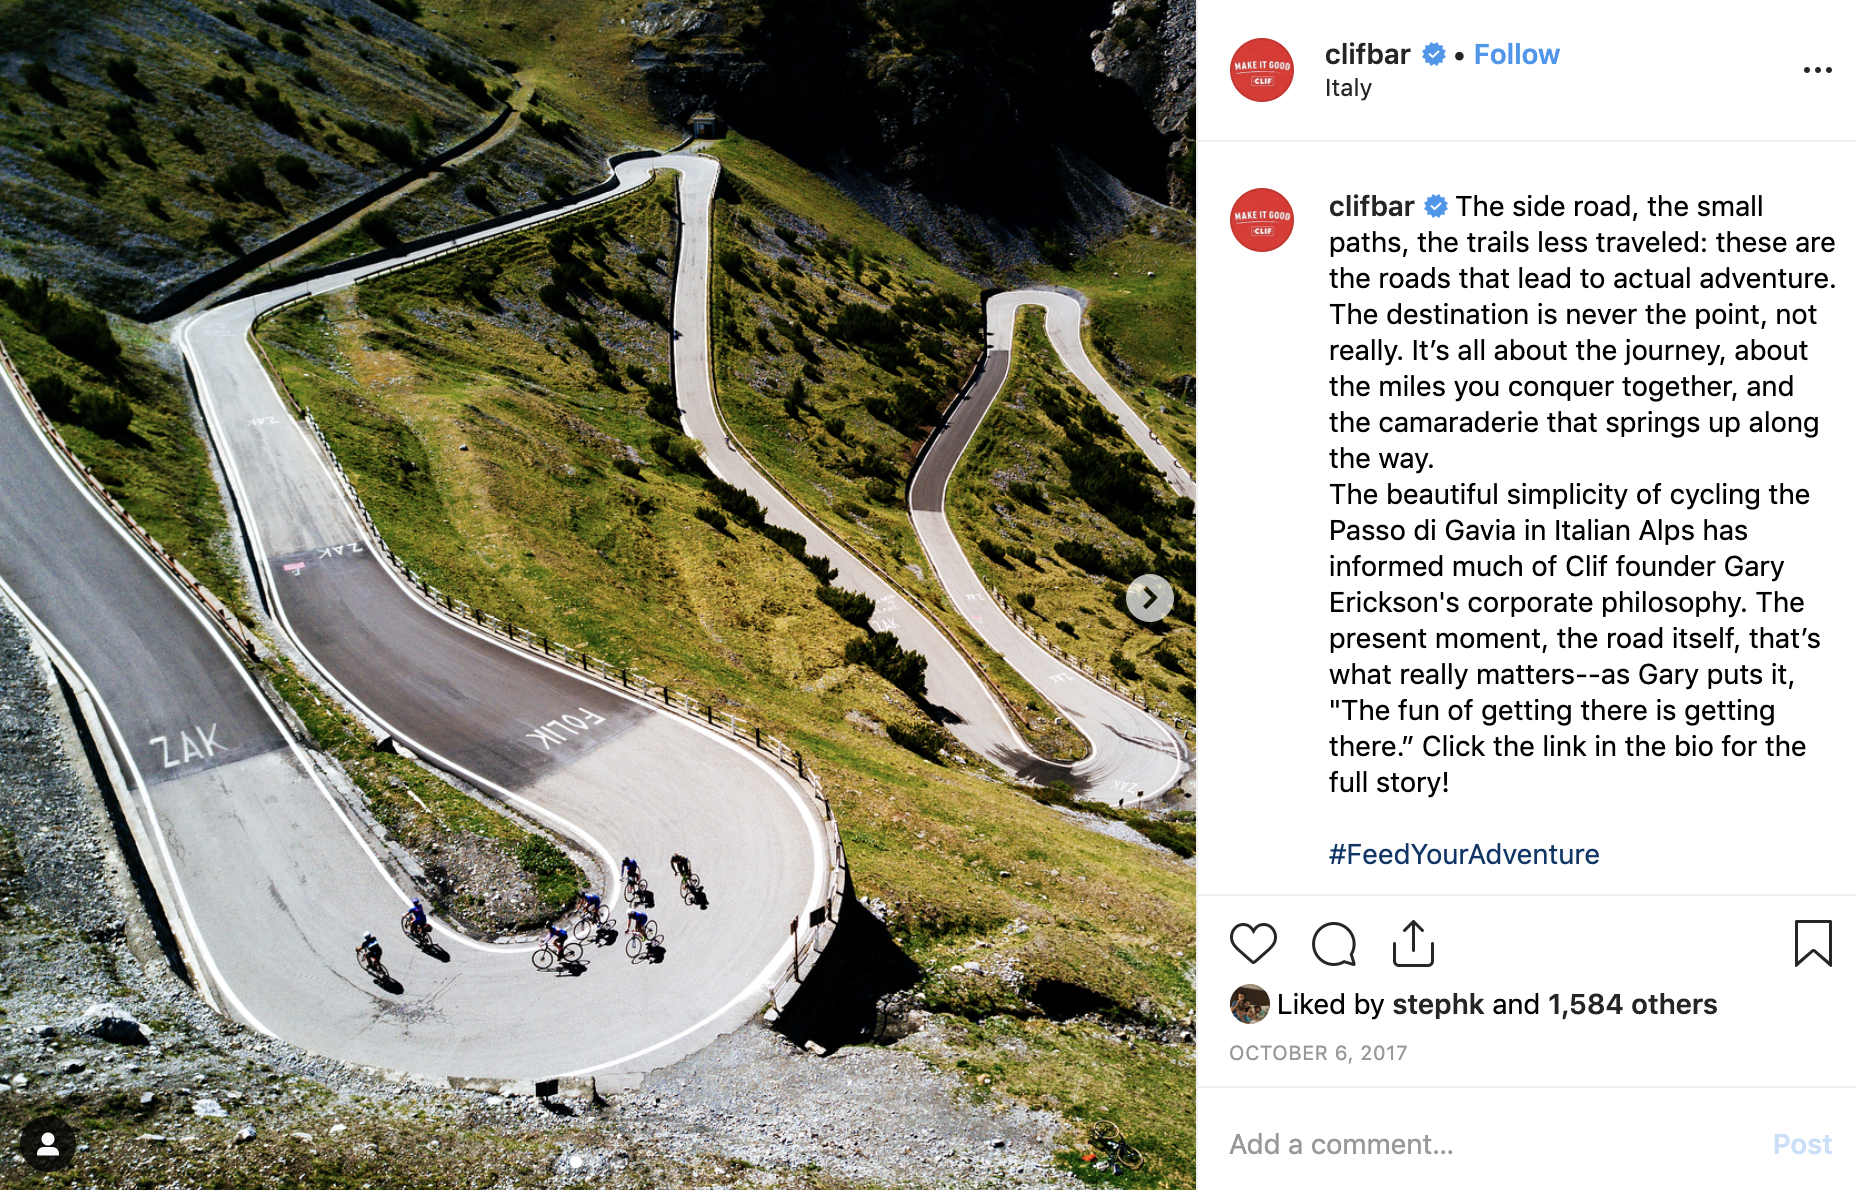The image size is (1856, 1190).
Task: Show the list of 1,584 others who liked
Action: [x=1632, y=1004]
